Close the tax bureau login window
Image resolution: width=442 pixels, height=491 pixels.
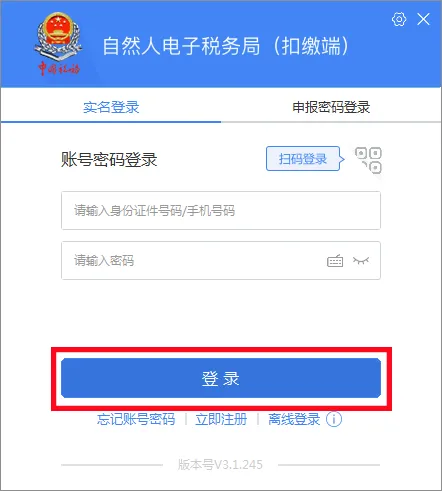(423, 19)
